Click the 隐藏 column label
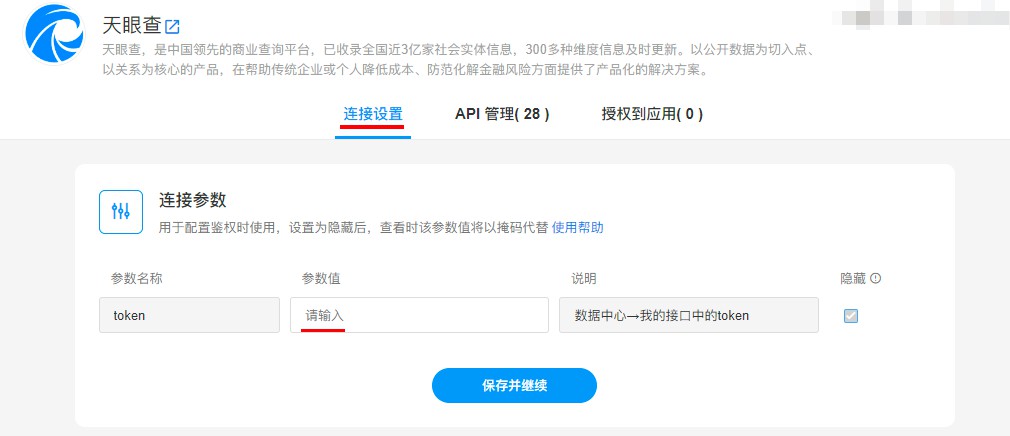Image resolution: width=1010 pixels, height=436 pixels. (854, 278)
